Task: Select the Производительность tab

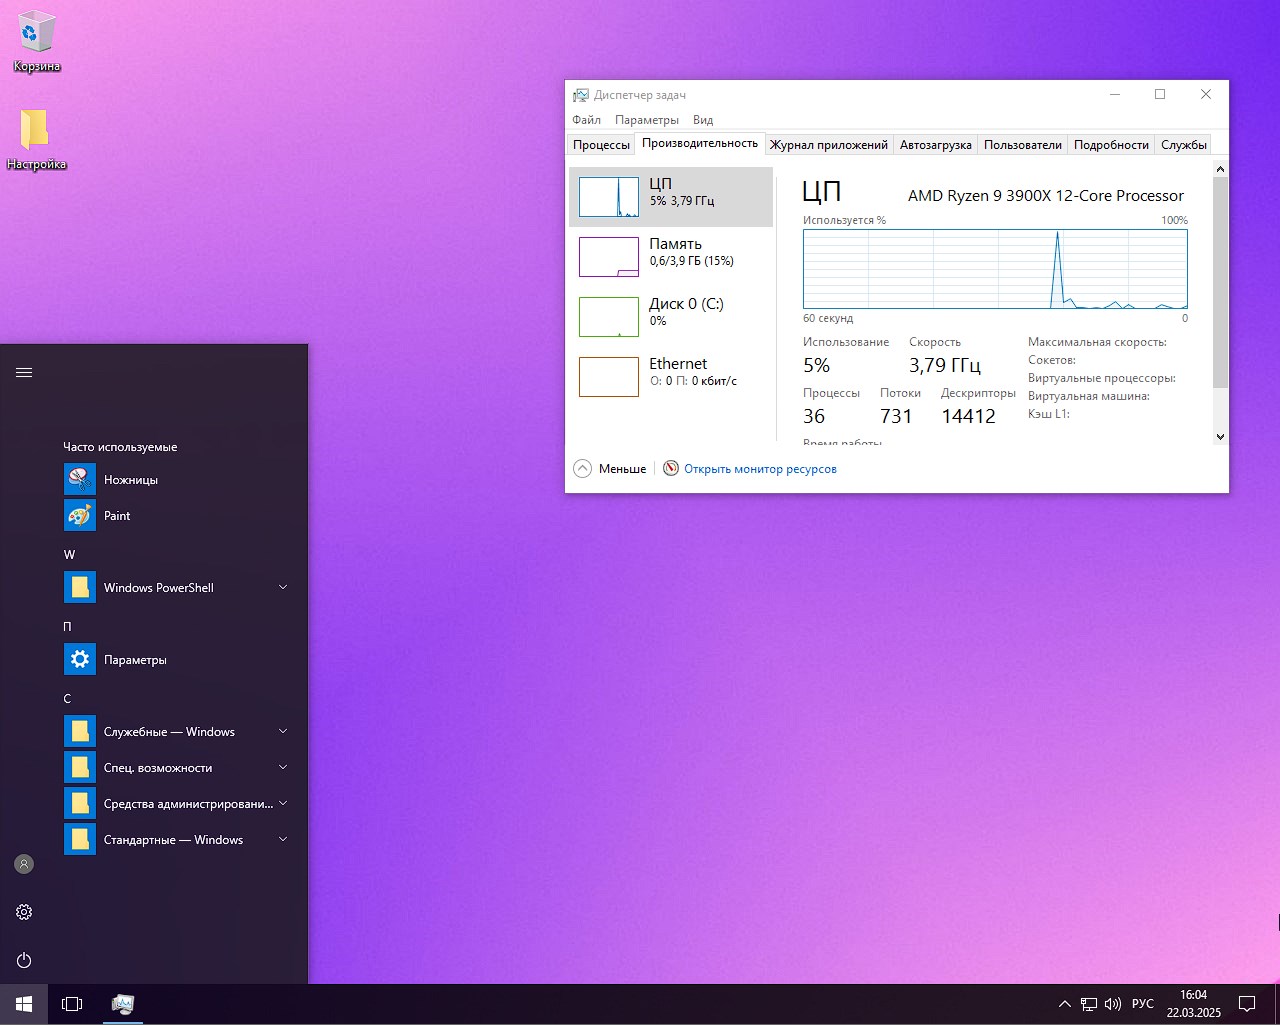Action: click(x=700, y=143)
